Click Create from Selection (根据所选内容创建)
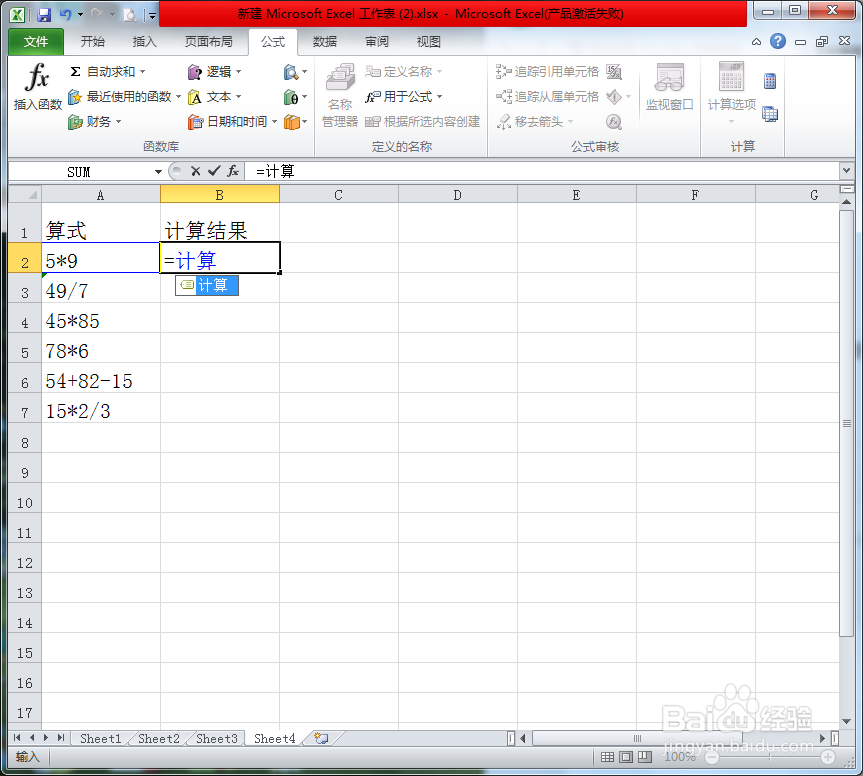The height and width of the screenshot is (776, 863). pyautogui.click(x=422, y=122)
